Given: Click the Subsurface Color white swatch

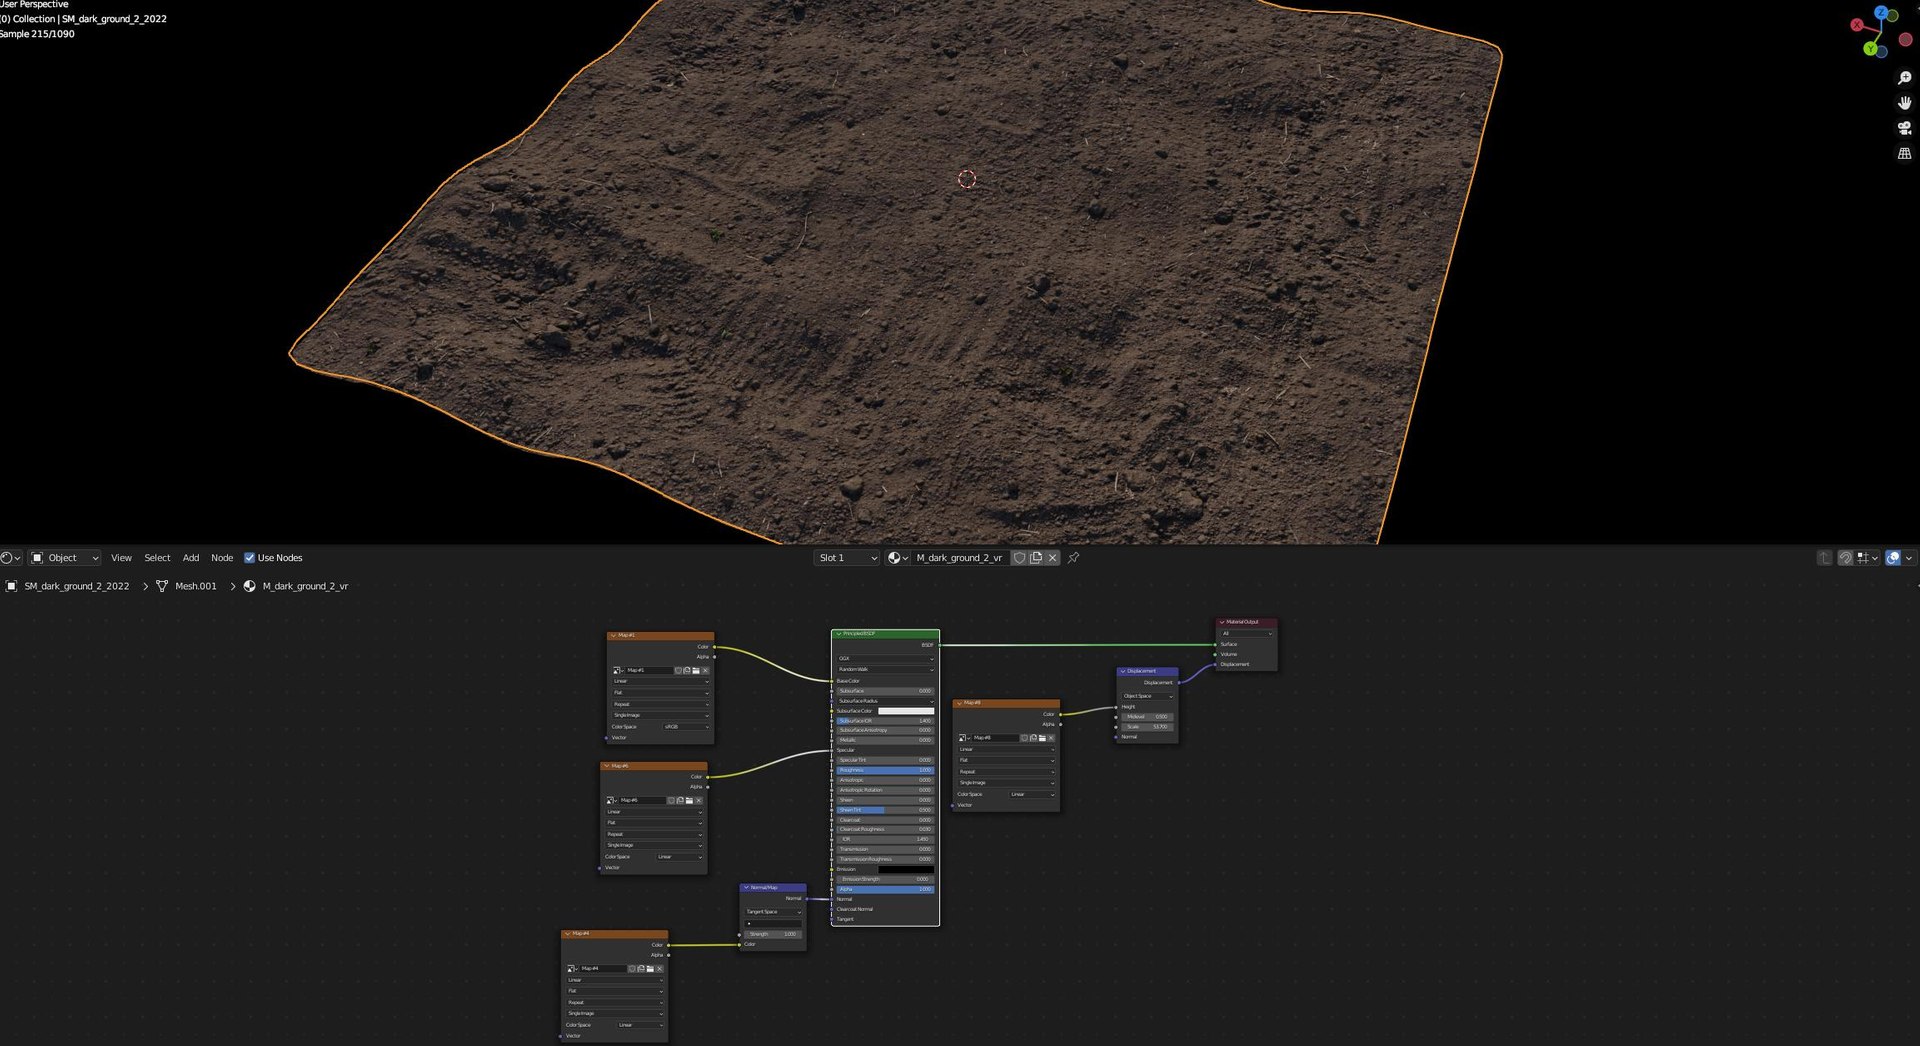Looking at the screenshot, I should 906,711.
